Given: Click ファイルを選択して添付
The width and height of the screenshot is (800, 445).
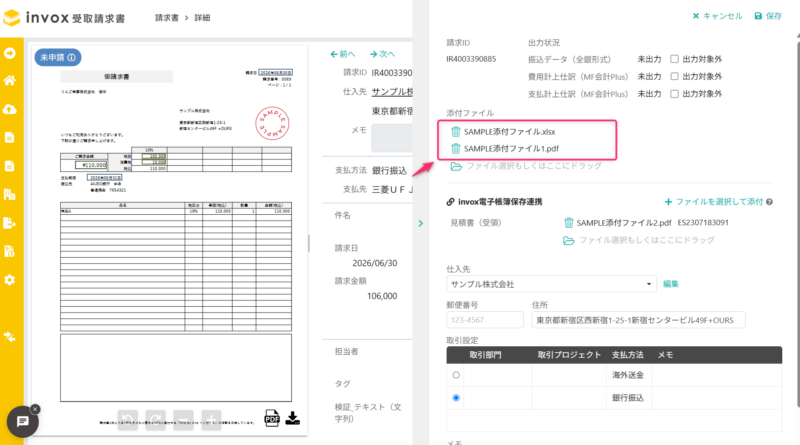Looking at the screenshot, I should pos(713,202).
